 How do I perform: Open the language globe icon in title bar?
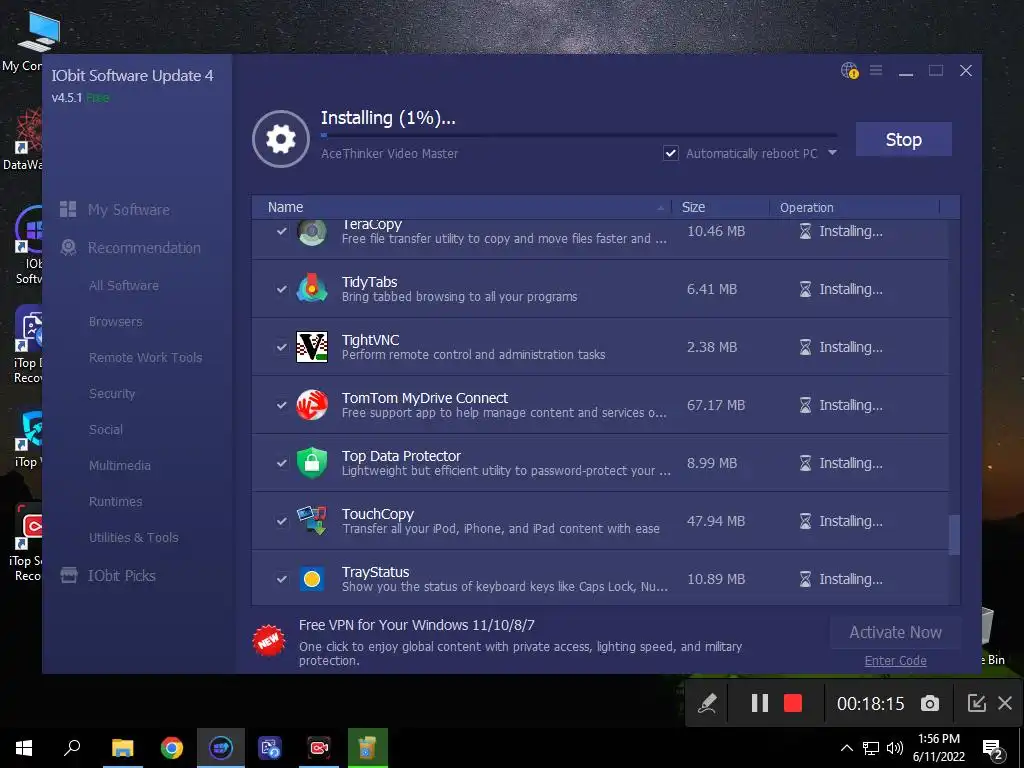[849, 71]
